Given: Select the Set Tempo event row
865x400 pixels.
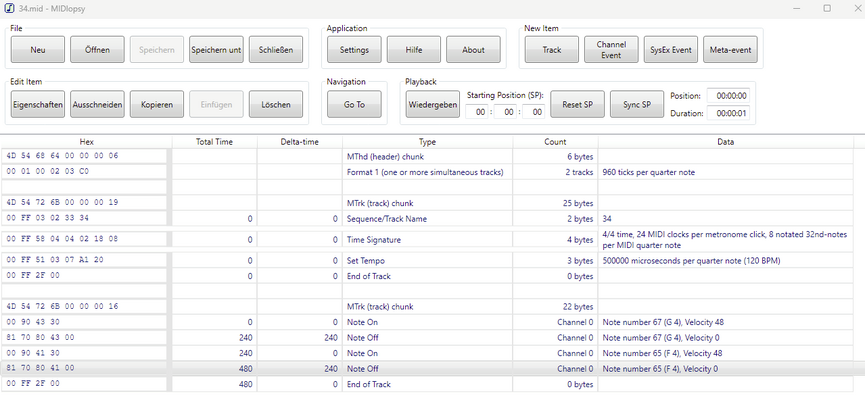Looking at the screenshot, I should tap(427, 260).
